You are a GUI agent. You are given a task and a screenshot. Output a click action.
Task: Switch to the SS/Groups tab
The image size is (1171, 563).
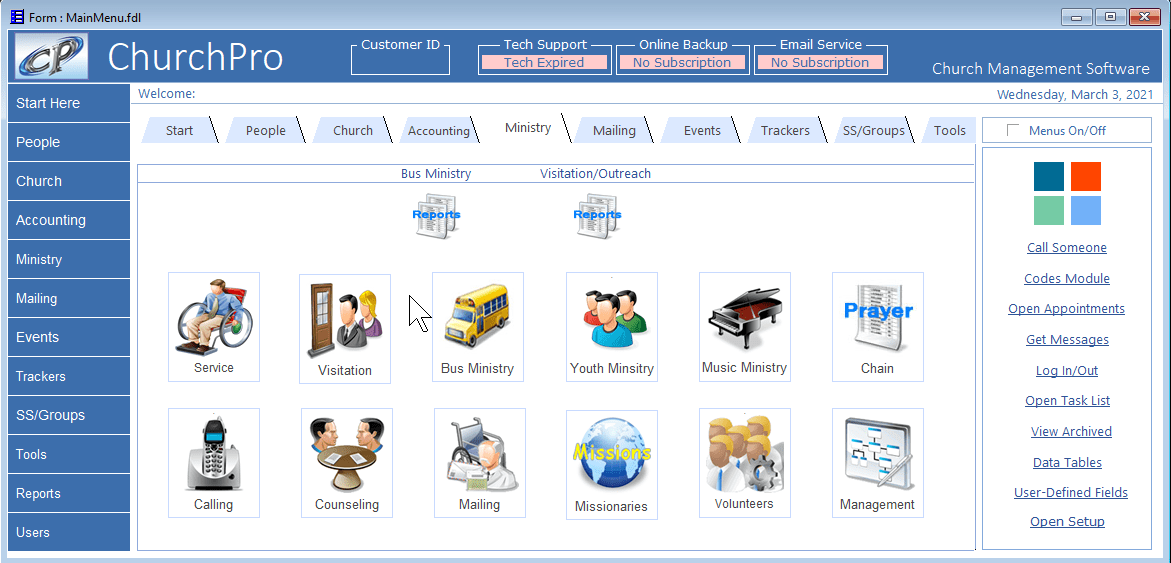[873, 131]
